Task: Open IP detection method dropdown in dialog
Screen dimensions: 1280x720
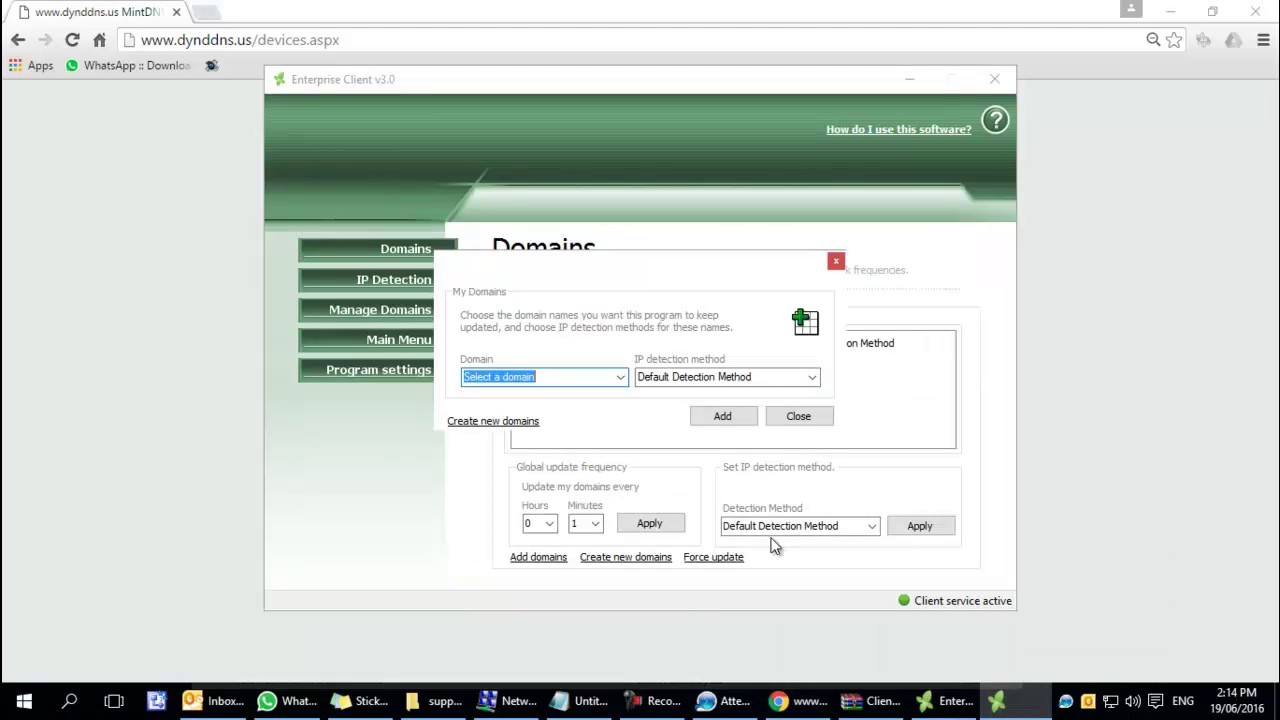Action: click(x=727, y=377)
